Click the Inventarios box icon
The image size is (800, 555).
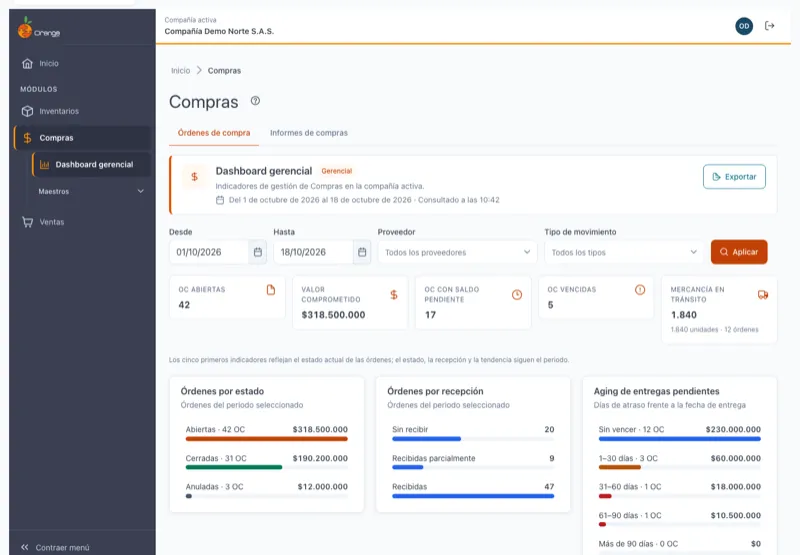point(28,111)
